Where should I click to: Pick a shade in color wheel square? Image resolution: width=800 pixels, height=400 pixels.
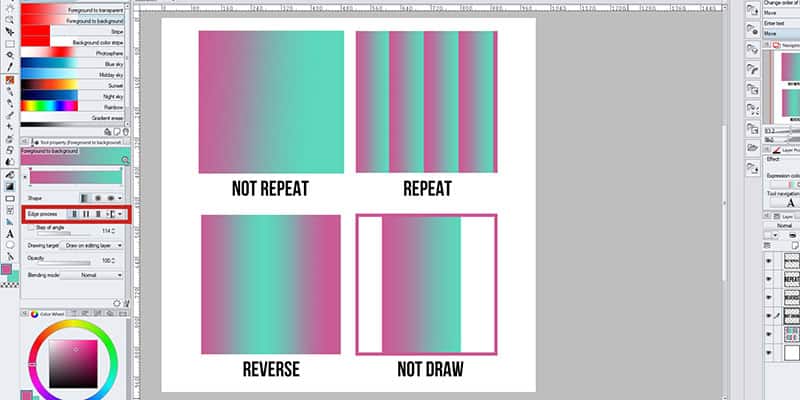point(73,364)
